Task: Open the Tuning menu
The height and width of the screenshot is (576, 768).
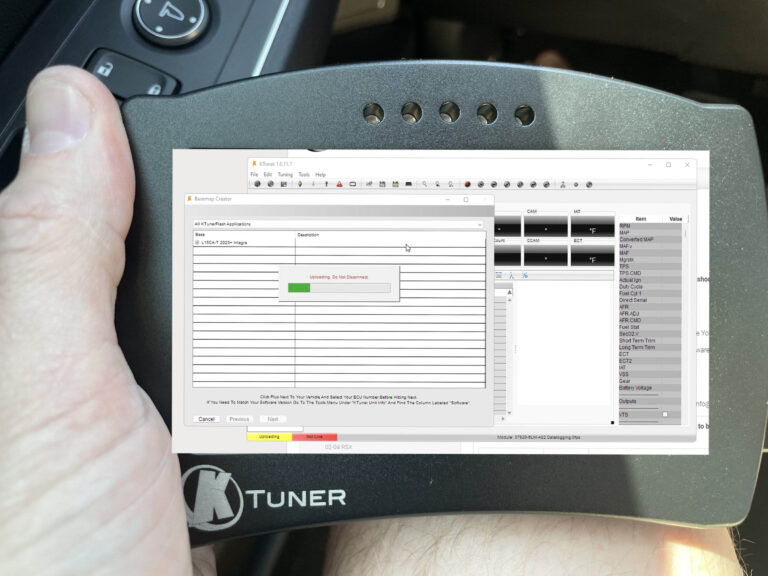Action: (x=285, y=174)
